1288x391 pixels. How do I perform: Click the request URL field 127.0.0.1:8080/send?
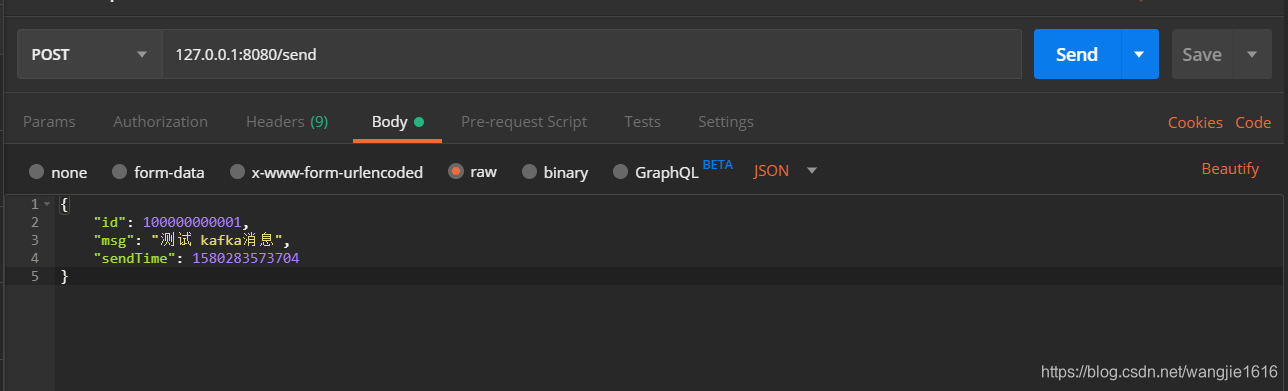tap(592, 54)
